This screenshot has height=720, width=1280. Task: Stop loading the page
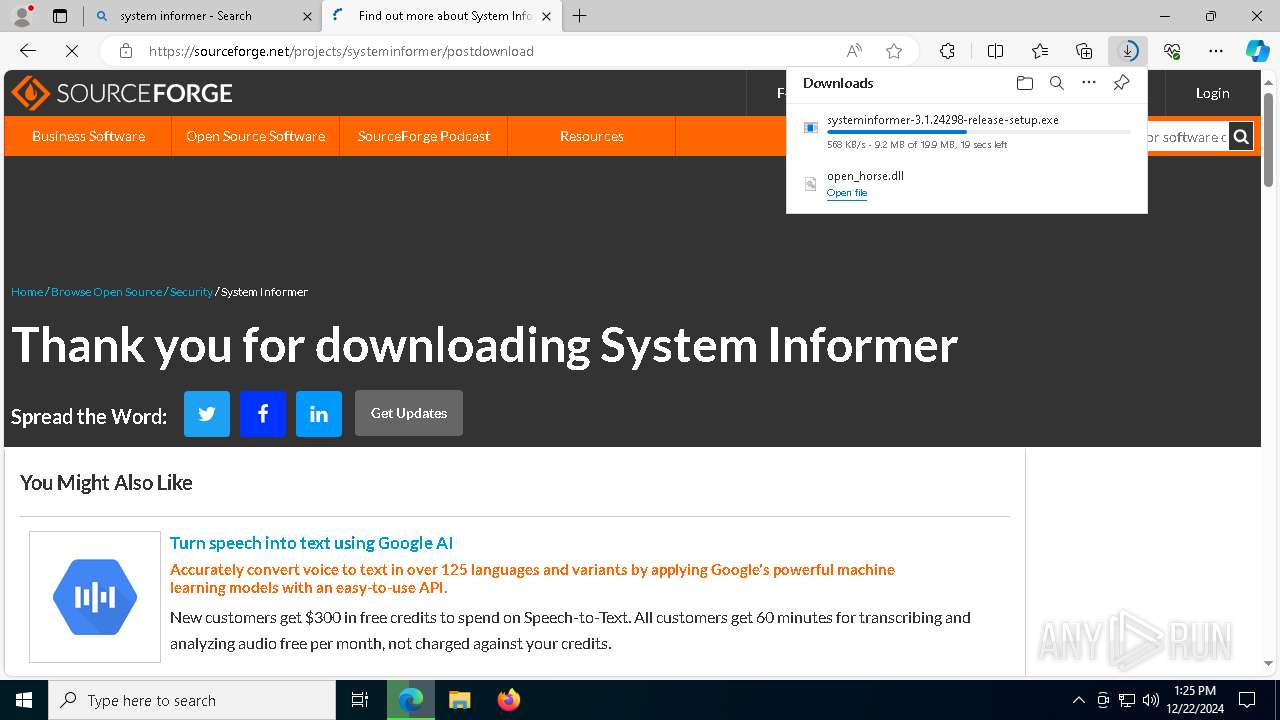point(72,51)
